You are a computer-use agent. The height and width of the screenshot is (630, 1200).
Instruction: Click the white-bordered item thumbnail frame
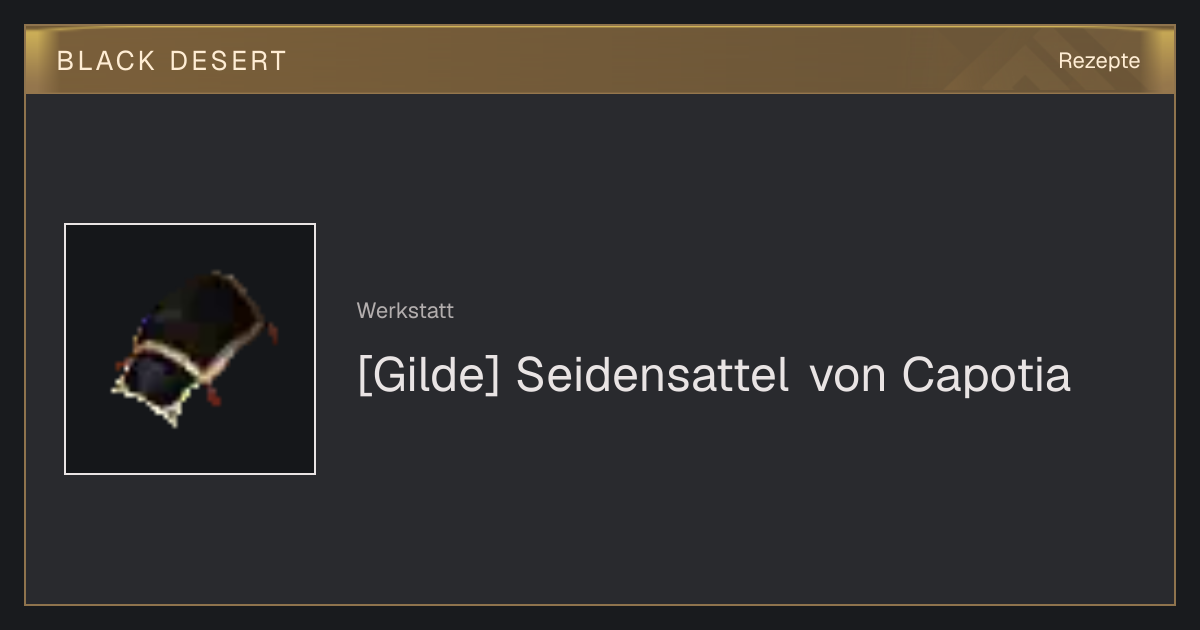click(x=190, y=349)
